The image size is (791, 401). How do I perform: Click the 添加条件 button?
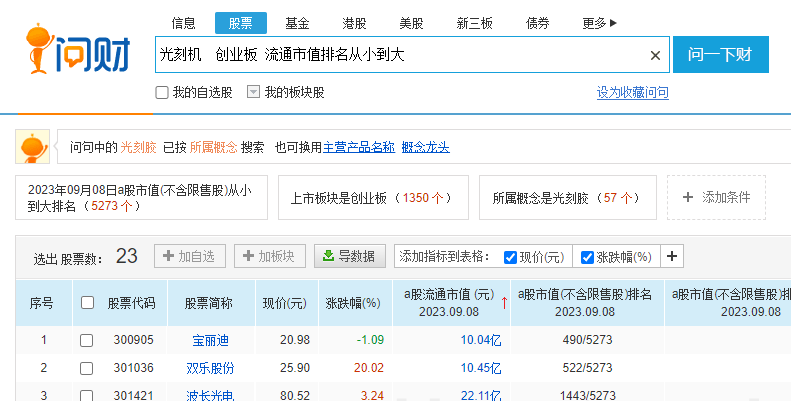point(716,197)
